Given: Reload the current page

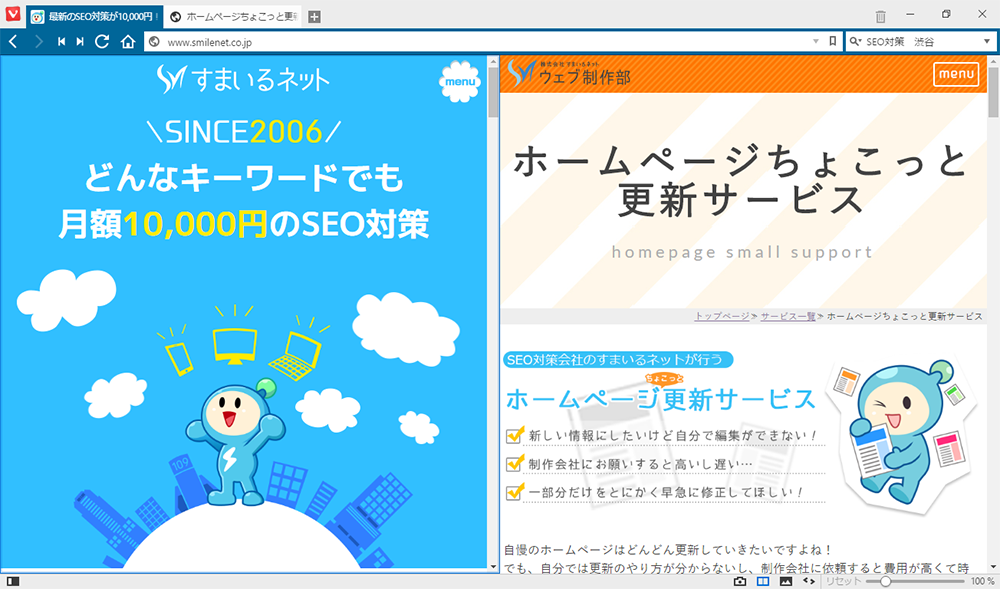Looking at the screenshot, I should tap(102, 41).
